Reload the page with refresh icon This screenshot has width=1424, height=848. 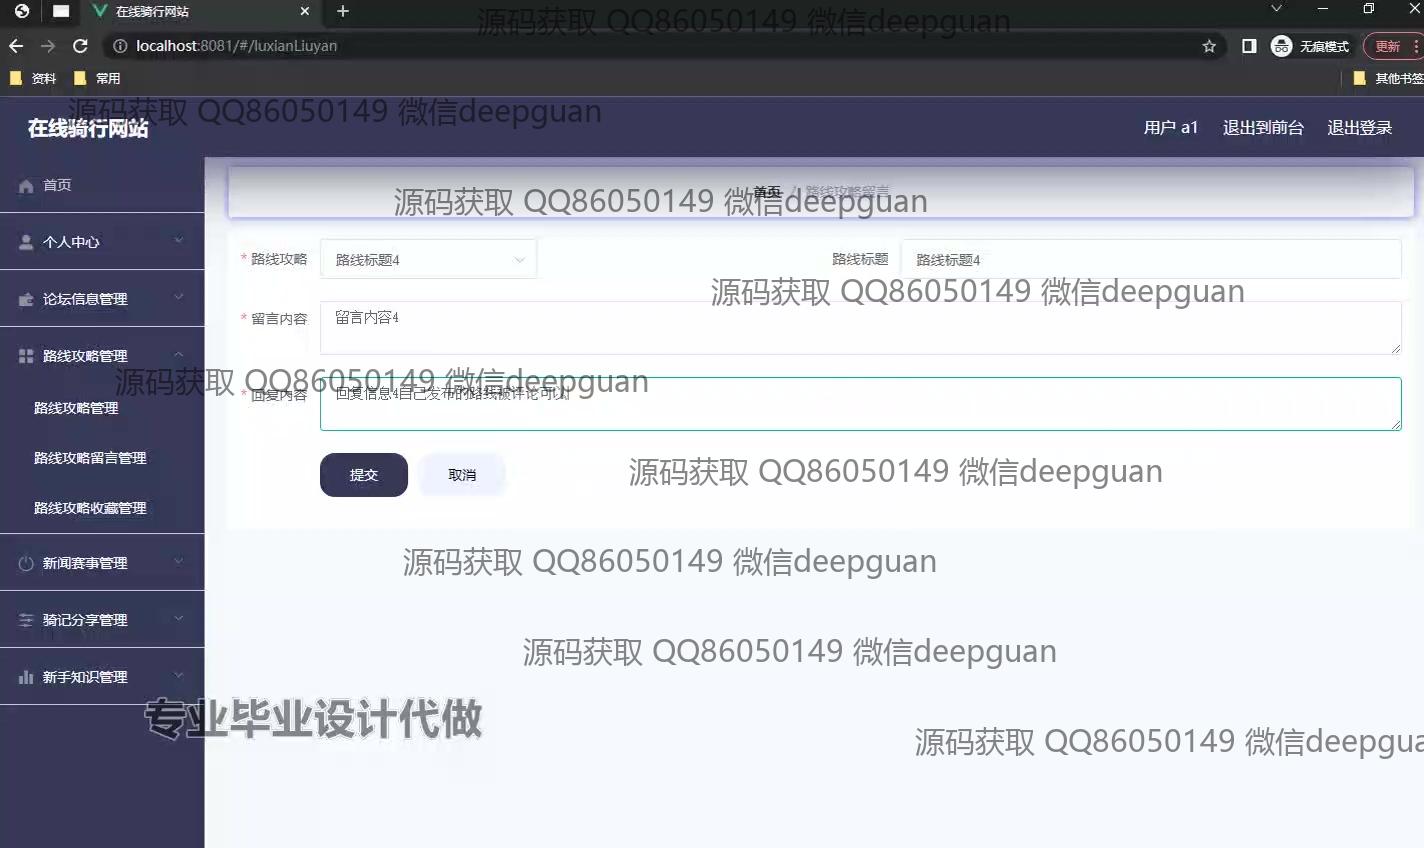point(81,46)
